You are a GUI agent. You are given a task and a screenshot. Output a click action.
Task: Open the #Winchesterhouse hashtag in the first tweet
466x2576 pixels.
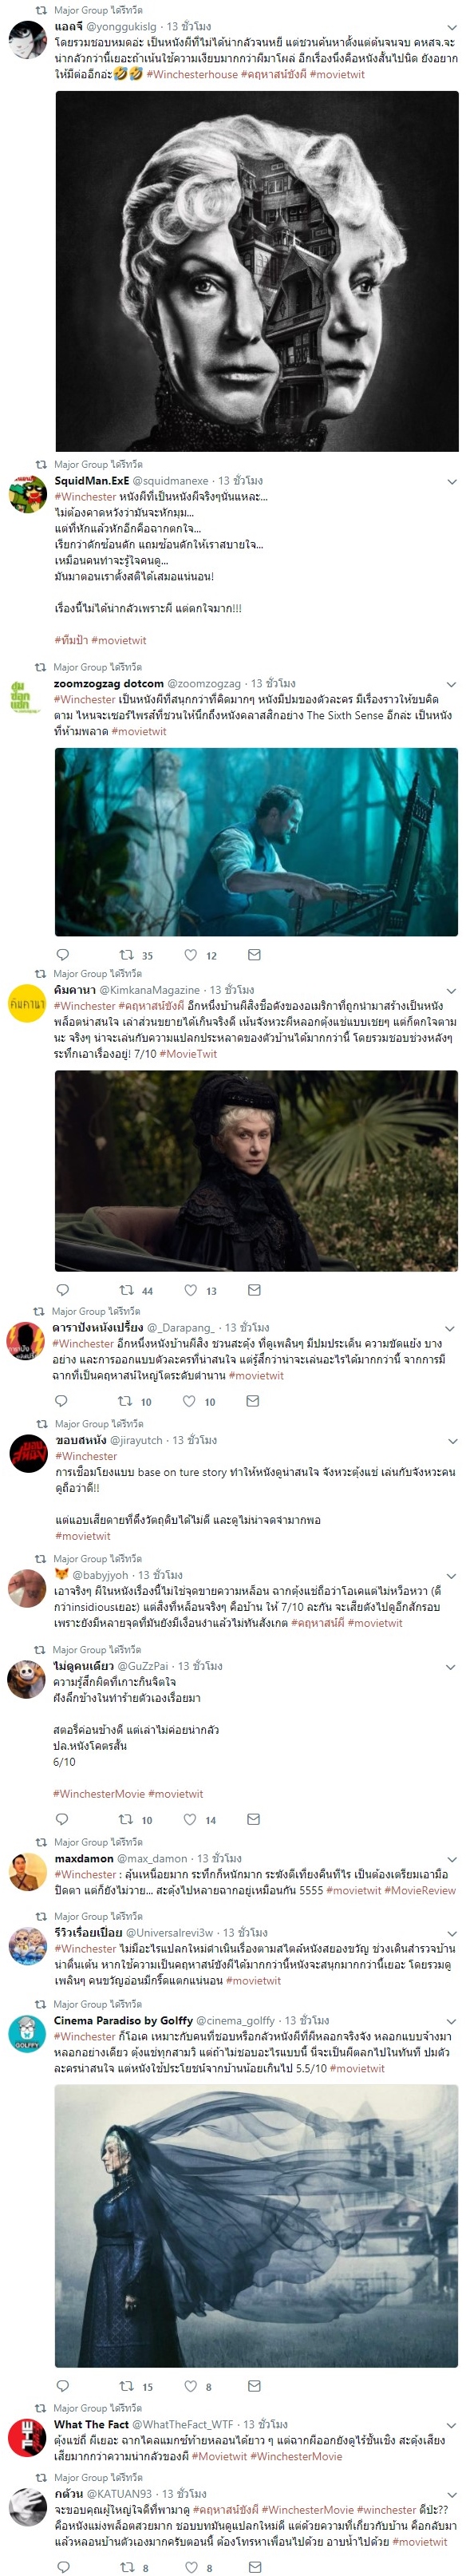coord(192,74)
